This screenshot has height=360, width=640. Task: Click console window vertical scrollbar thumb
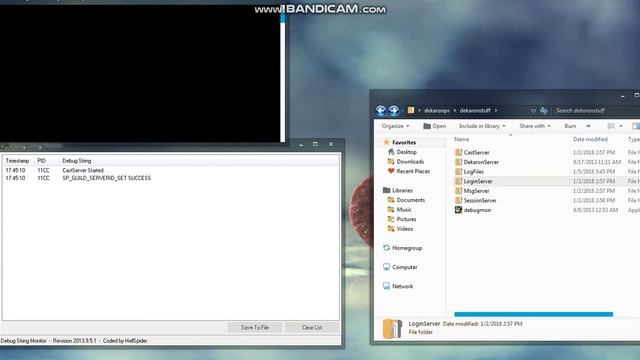[282, 16]
